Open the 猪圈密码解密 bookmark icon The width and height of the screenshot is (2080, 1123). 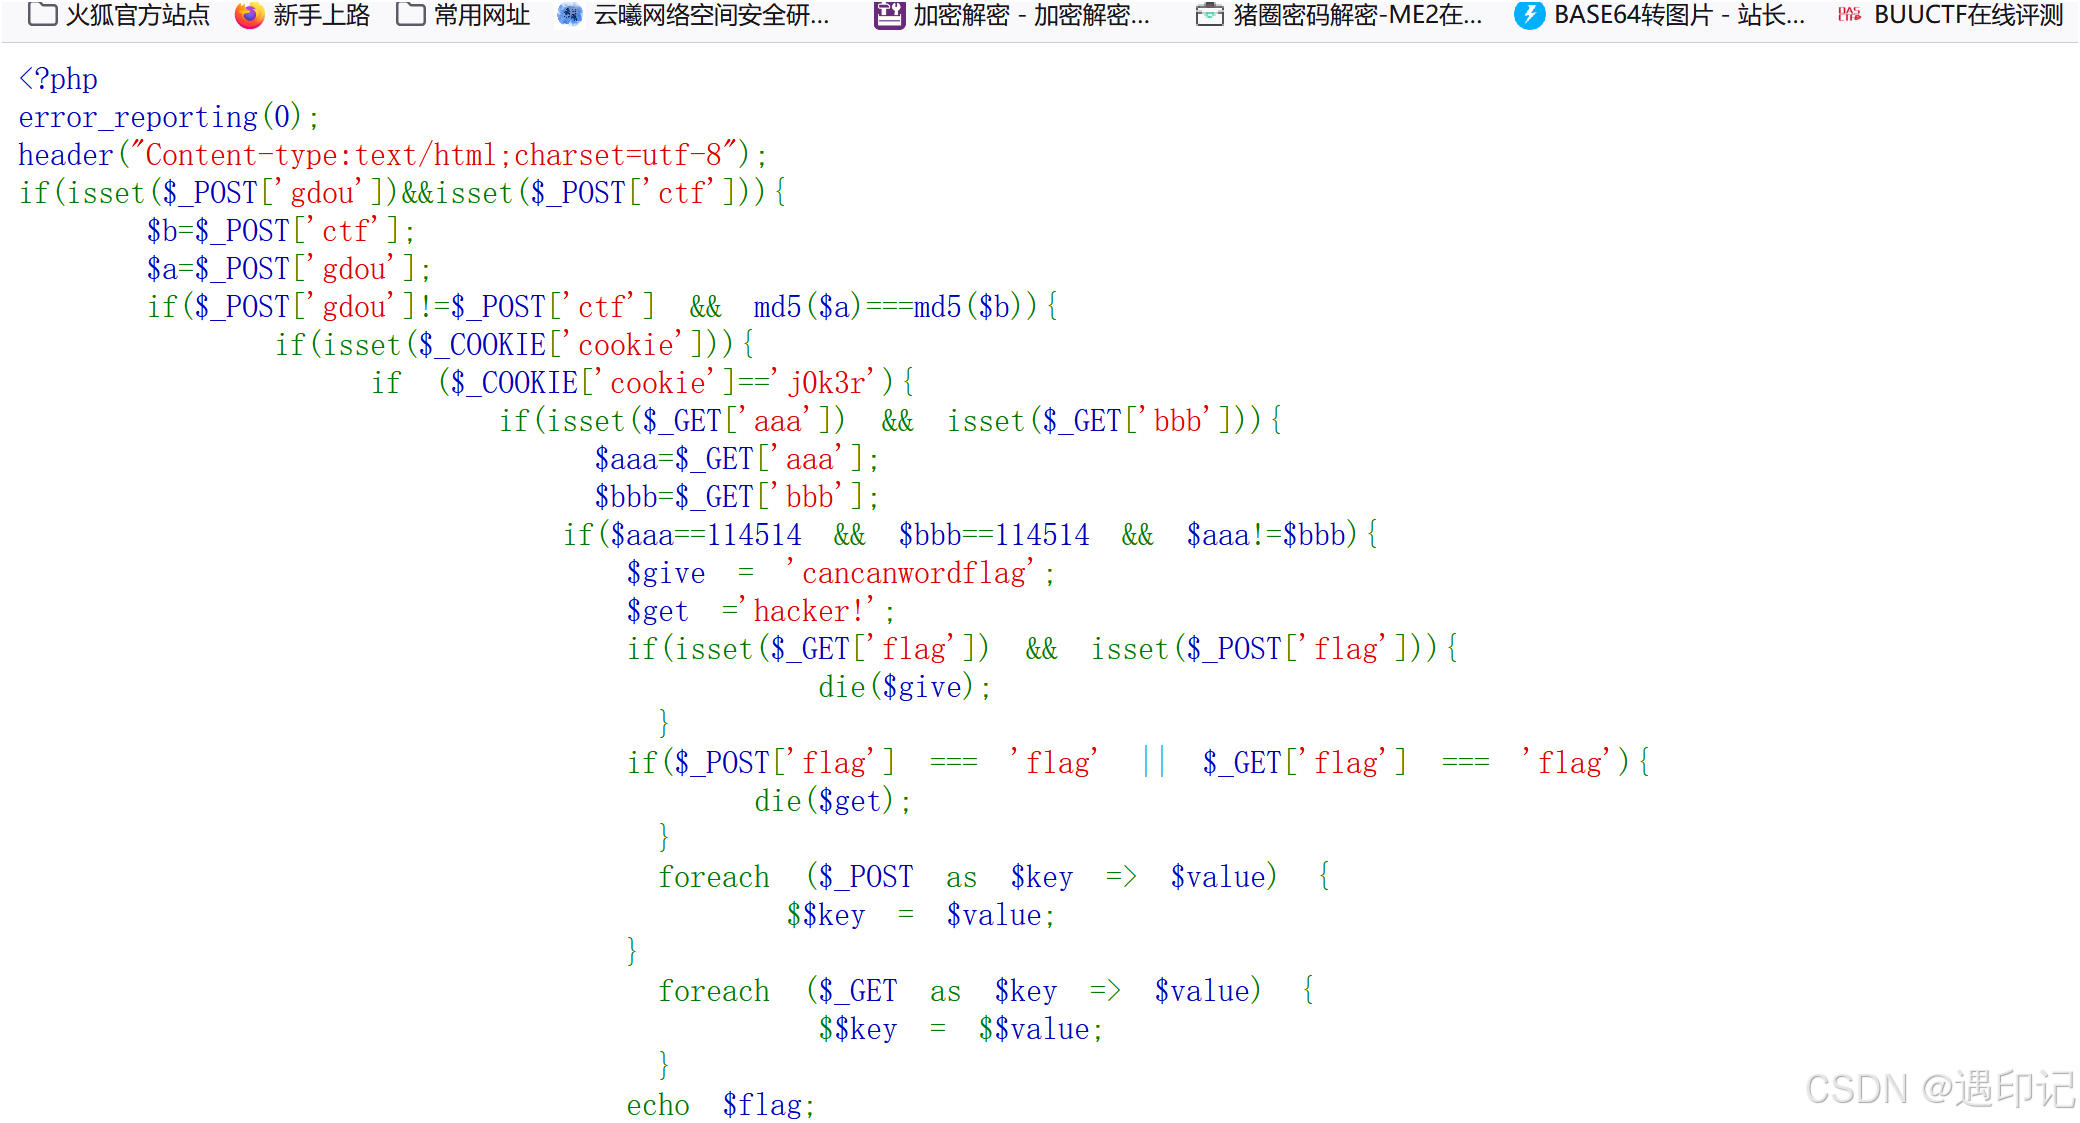pyautogui.click(x=1209, y=14)
